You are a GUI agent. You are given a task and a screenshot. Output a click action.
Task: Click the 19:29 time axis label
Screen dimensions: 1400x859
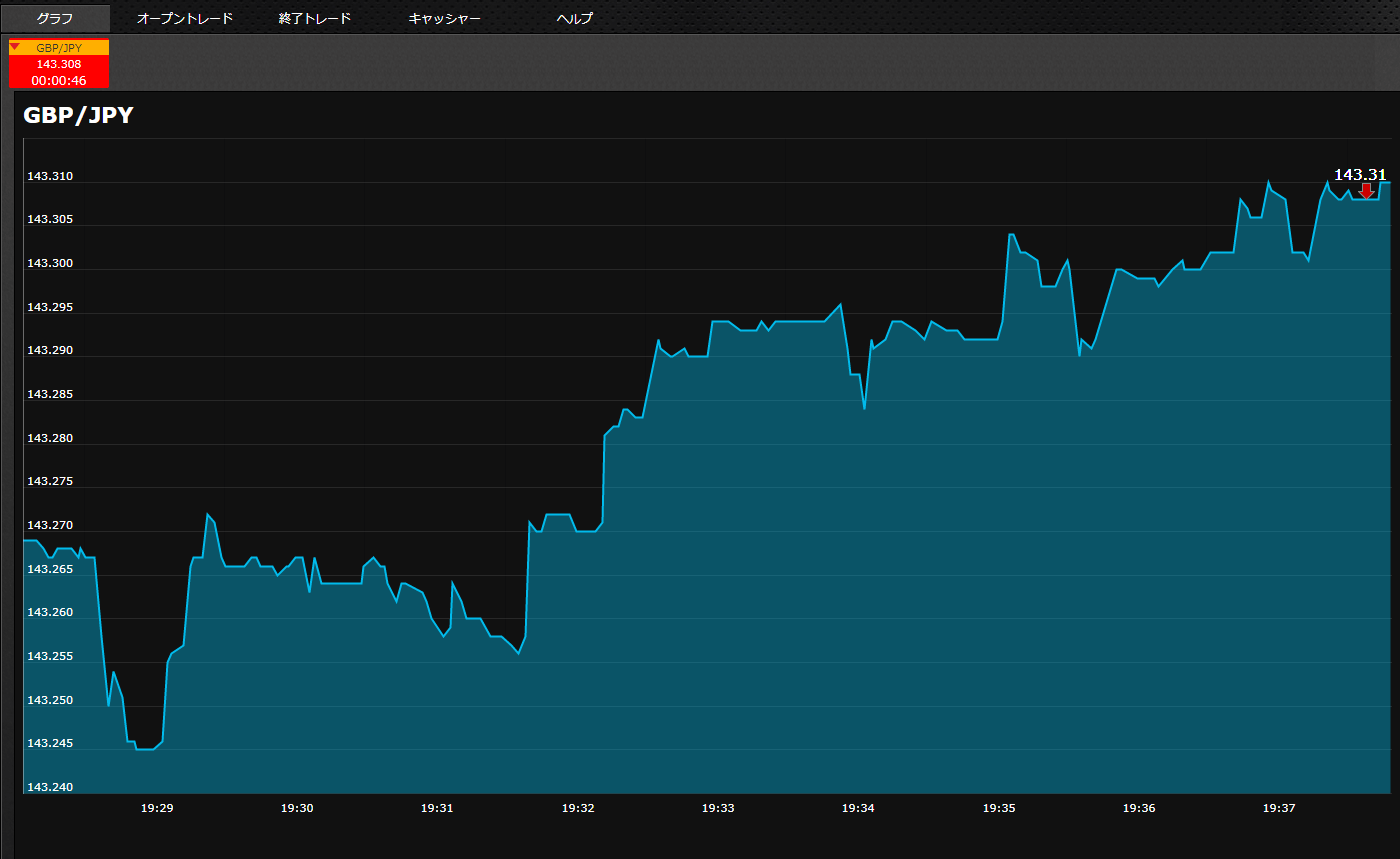[x=157, y=808]
